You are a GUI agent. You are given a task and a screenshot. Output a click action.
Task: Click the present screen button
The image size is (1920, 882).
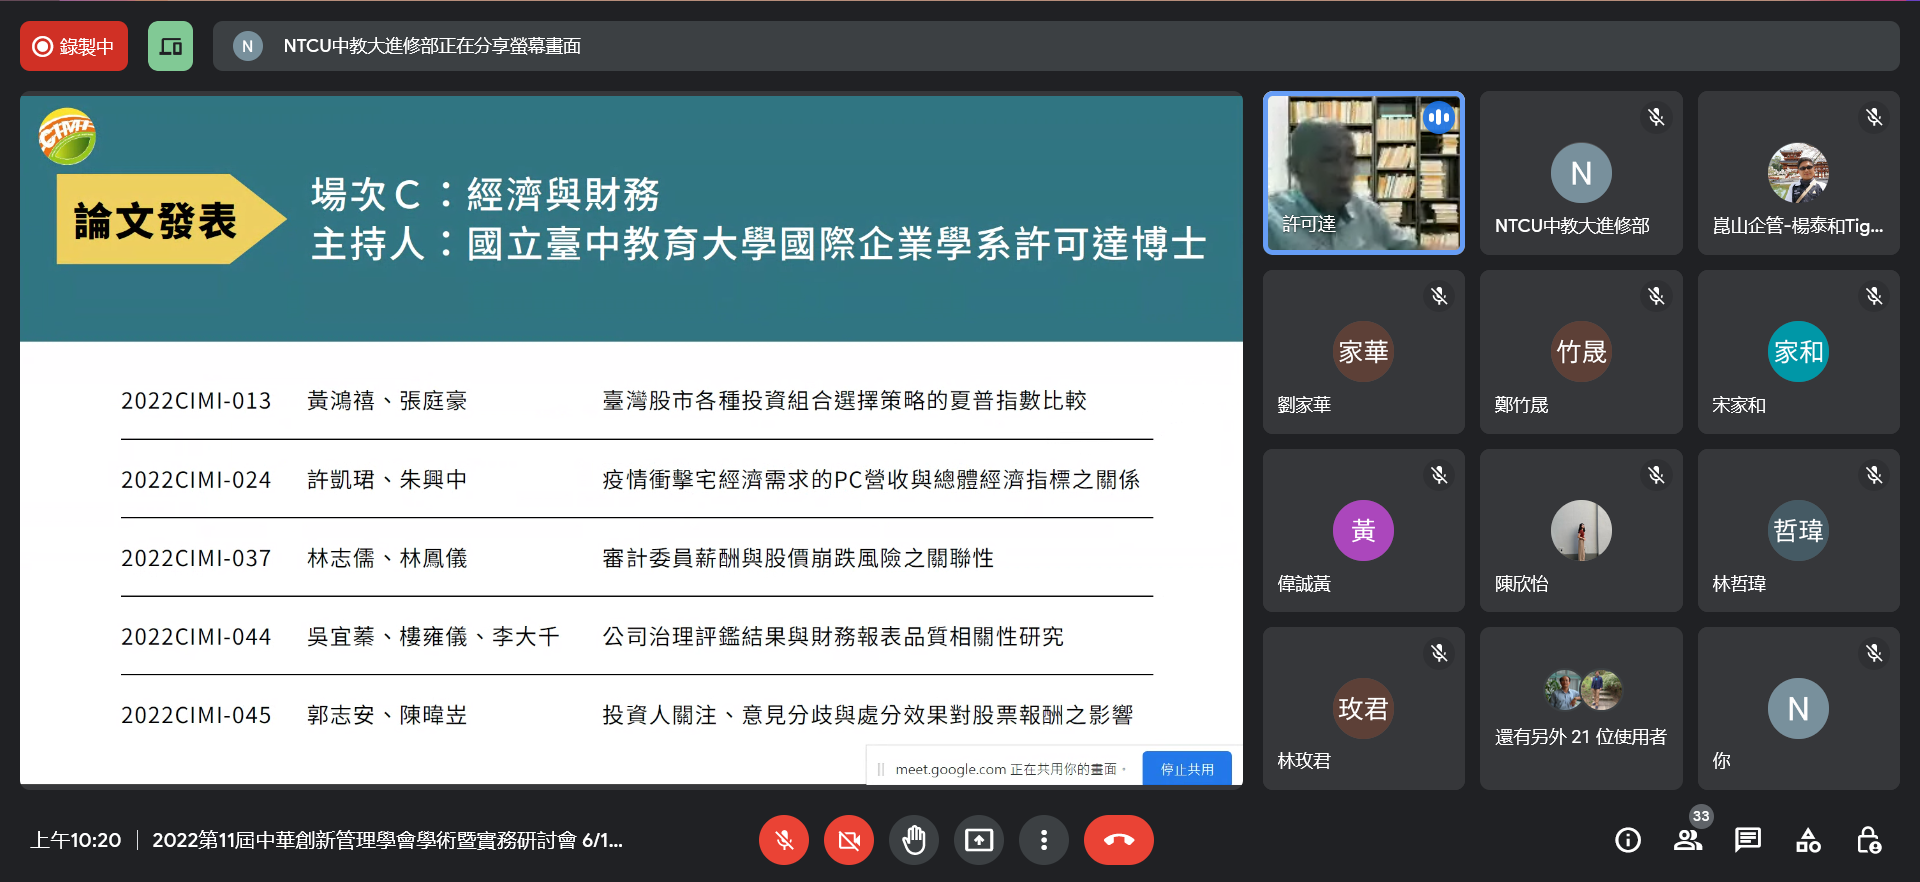tap(979, 840)
